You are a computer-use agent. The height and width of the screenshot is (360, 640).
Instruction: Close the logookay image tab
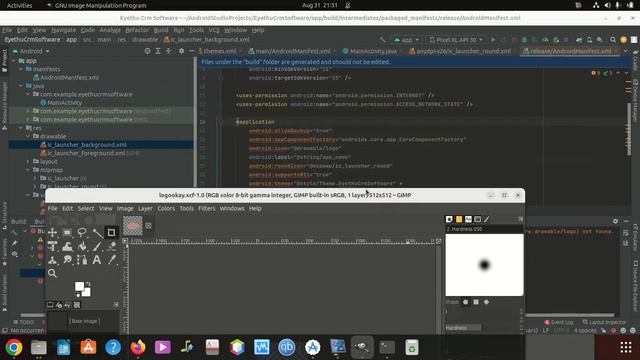tap(149, 225)
